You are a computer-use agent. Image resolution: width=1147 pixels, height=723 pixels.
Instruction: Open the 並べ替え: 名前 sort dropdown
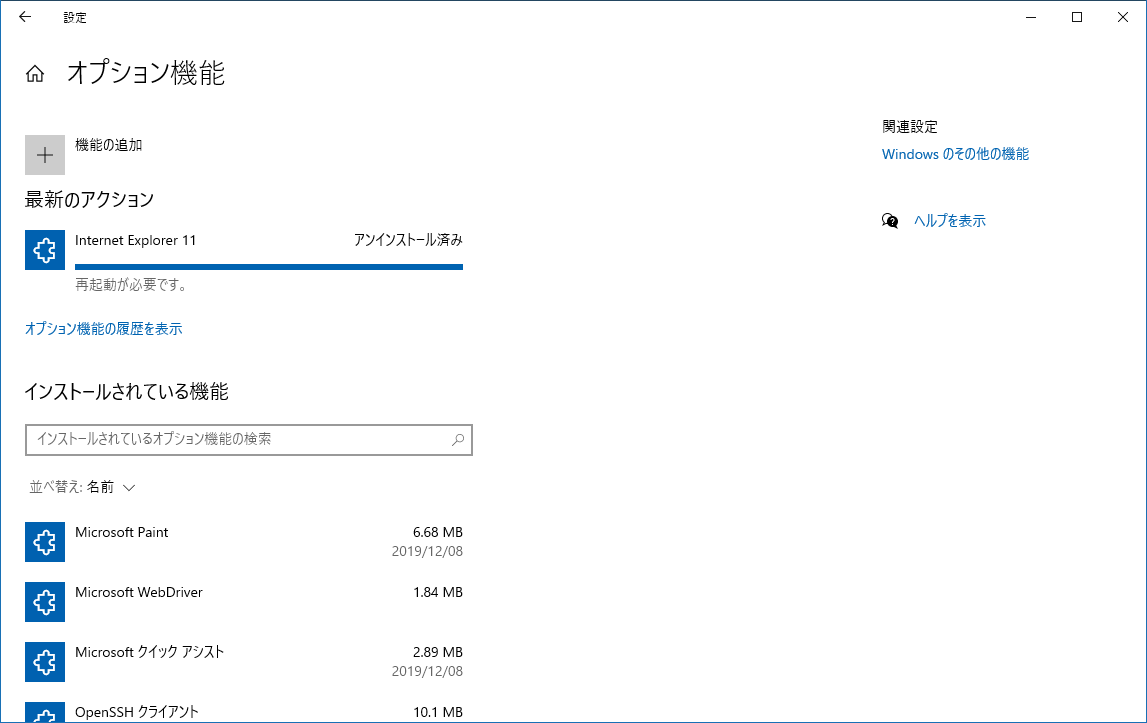(x=82, y=487)
